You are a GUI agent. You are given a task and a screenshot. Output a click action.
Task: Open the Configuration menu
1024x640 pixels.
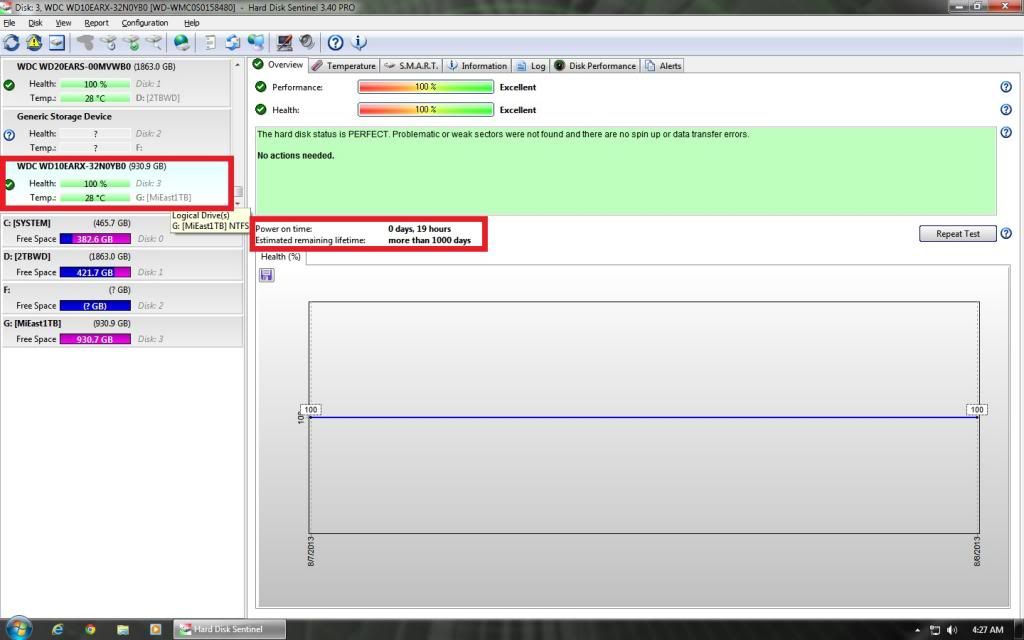tap(145, 22)
